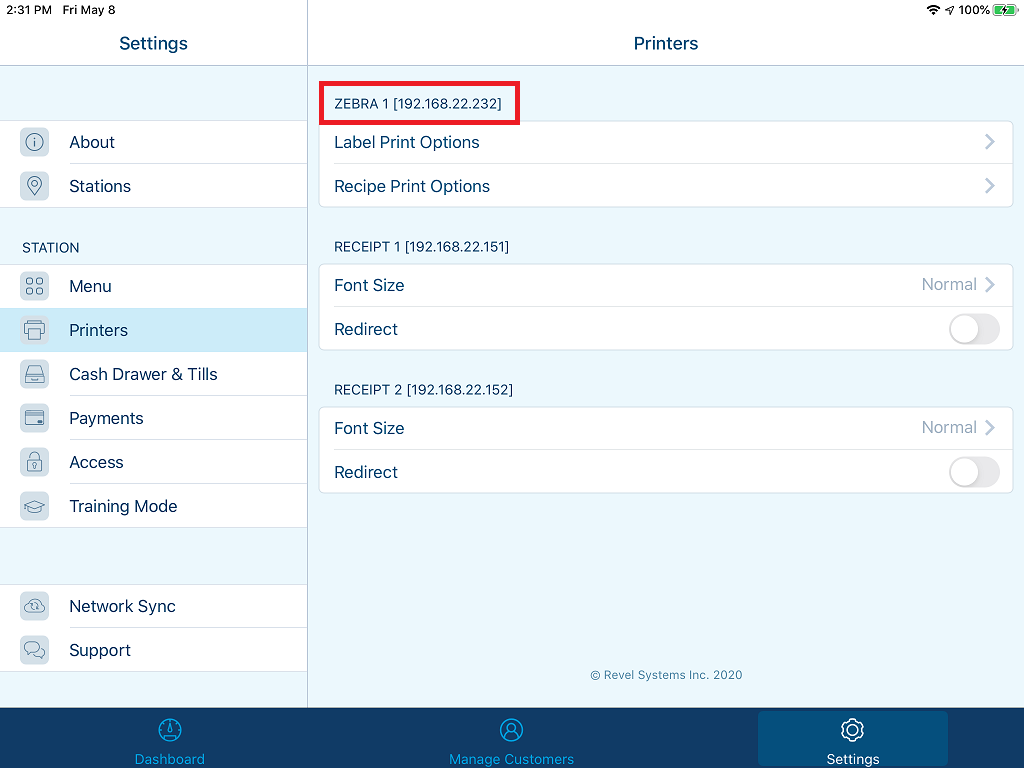Select the Zebra 1 printer header
The width and height of the screenshot is (1024, 768).
pyautogui.click(x=419, y=103)
